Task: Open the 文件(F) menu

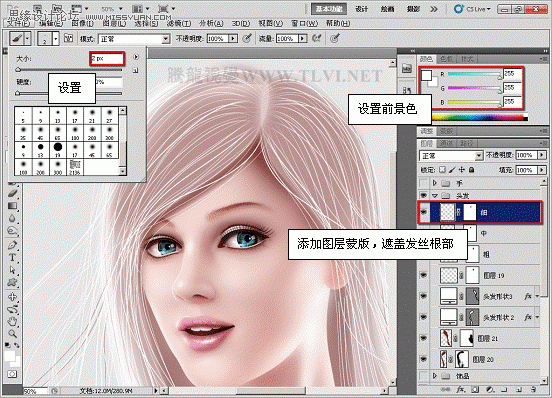Action: click(19, 23)
